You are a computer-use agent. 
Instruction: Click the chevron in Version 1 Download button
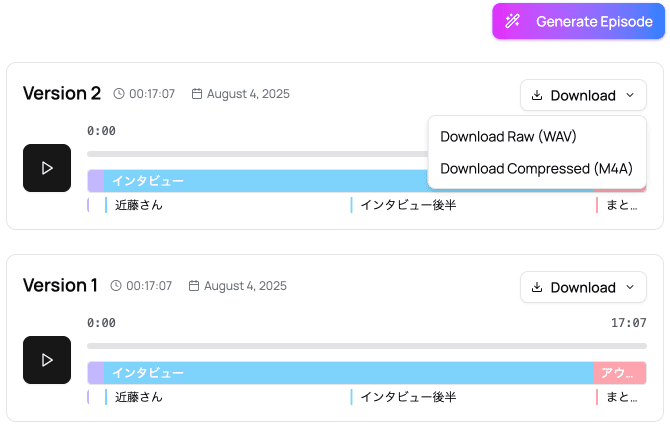630,287
